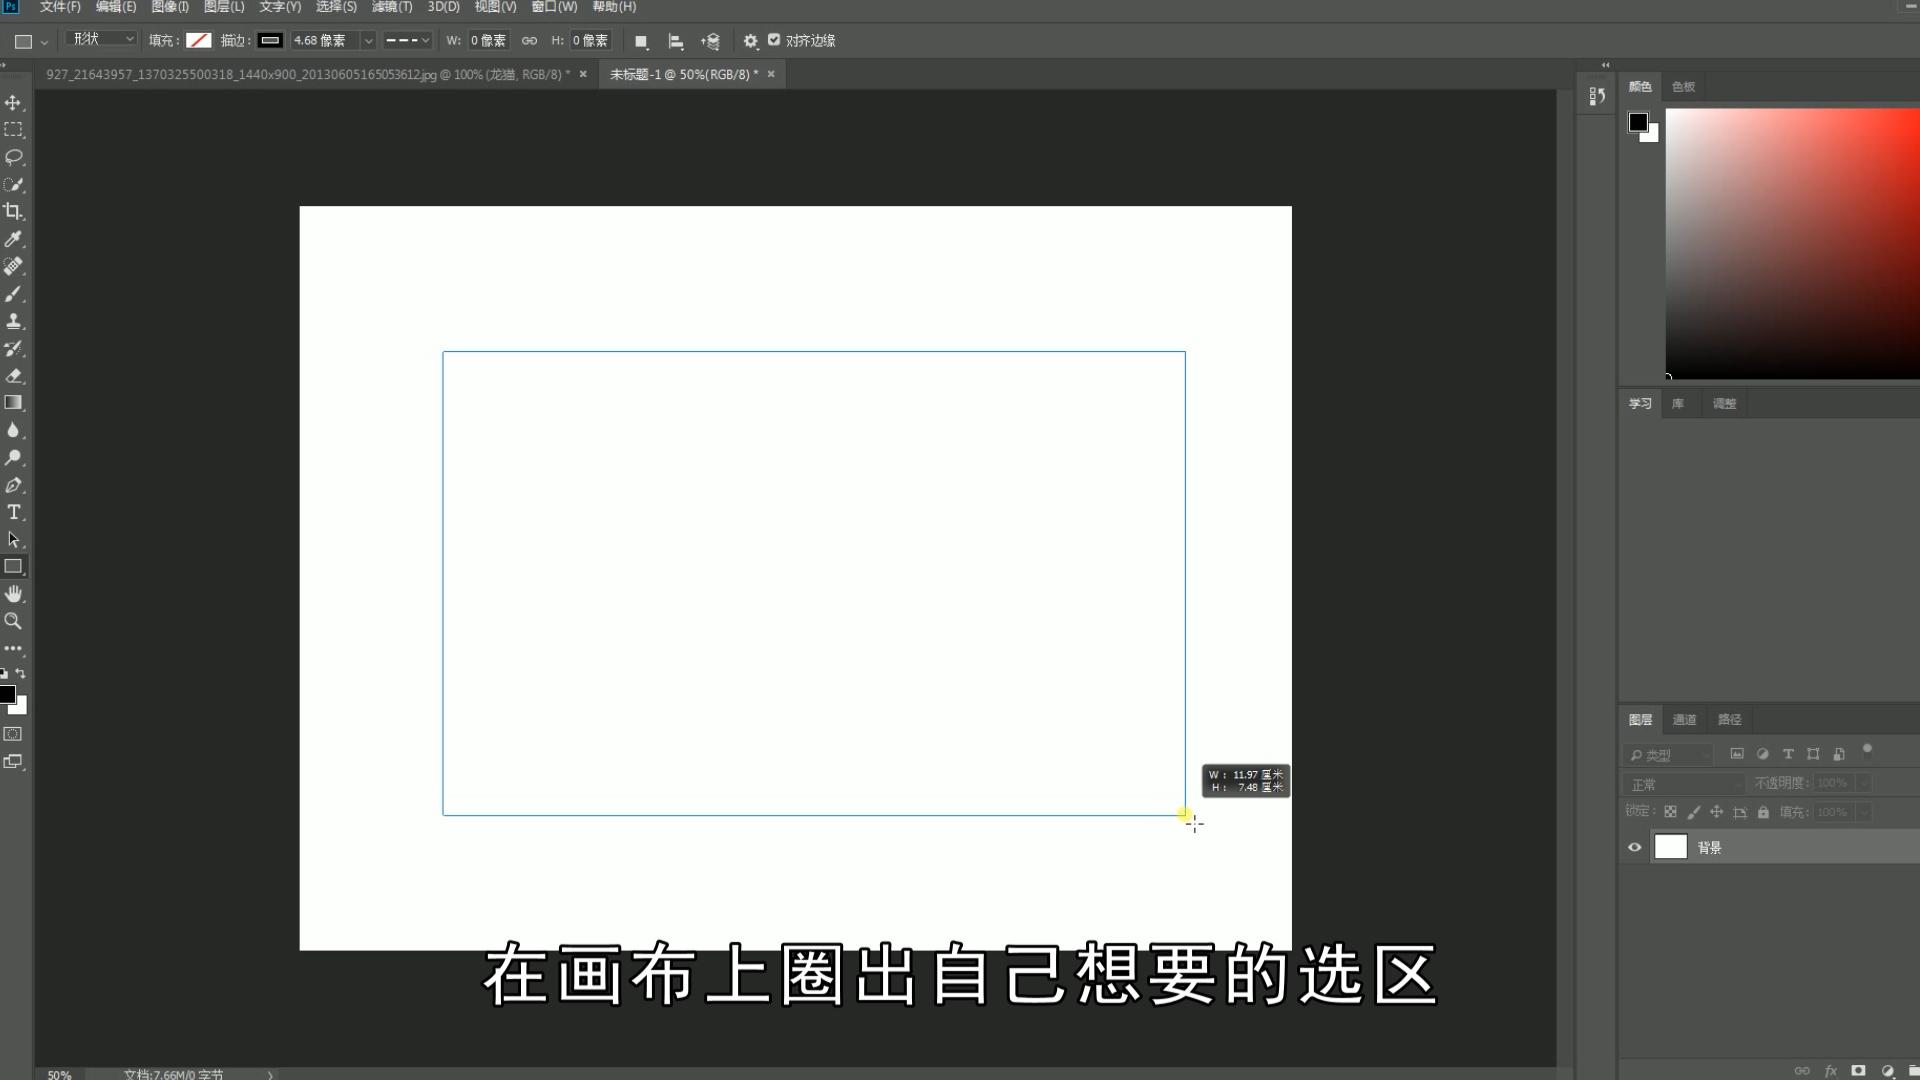Select the Quick Selection tool
This screenshot has width=1920, height=1080.
click(x=13, y=185)
